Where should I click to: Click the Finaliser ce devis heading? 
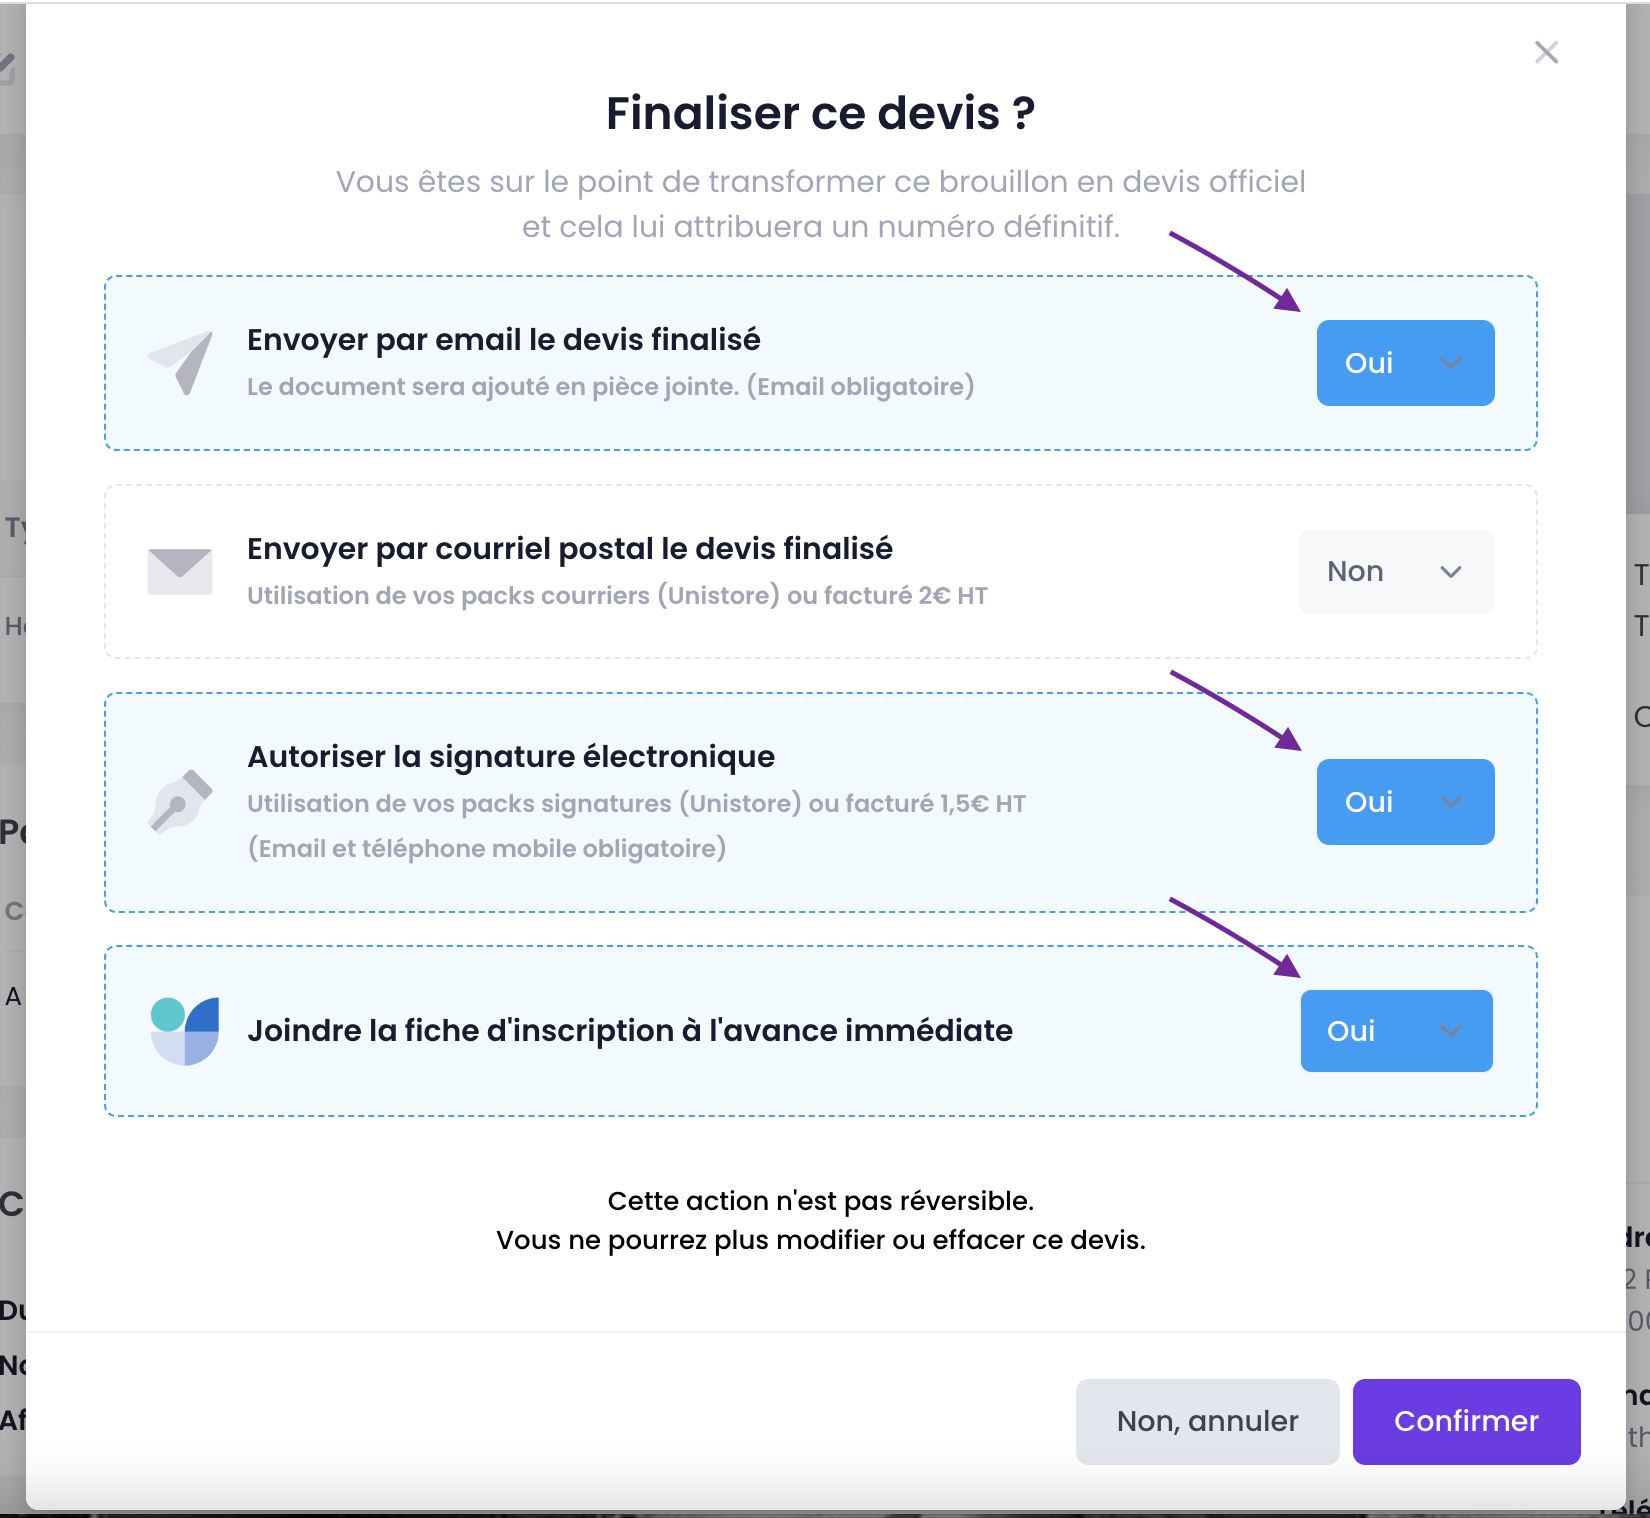pyautogui.click(x=820, y=113)
